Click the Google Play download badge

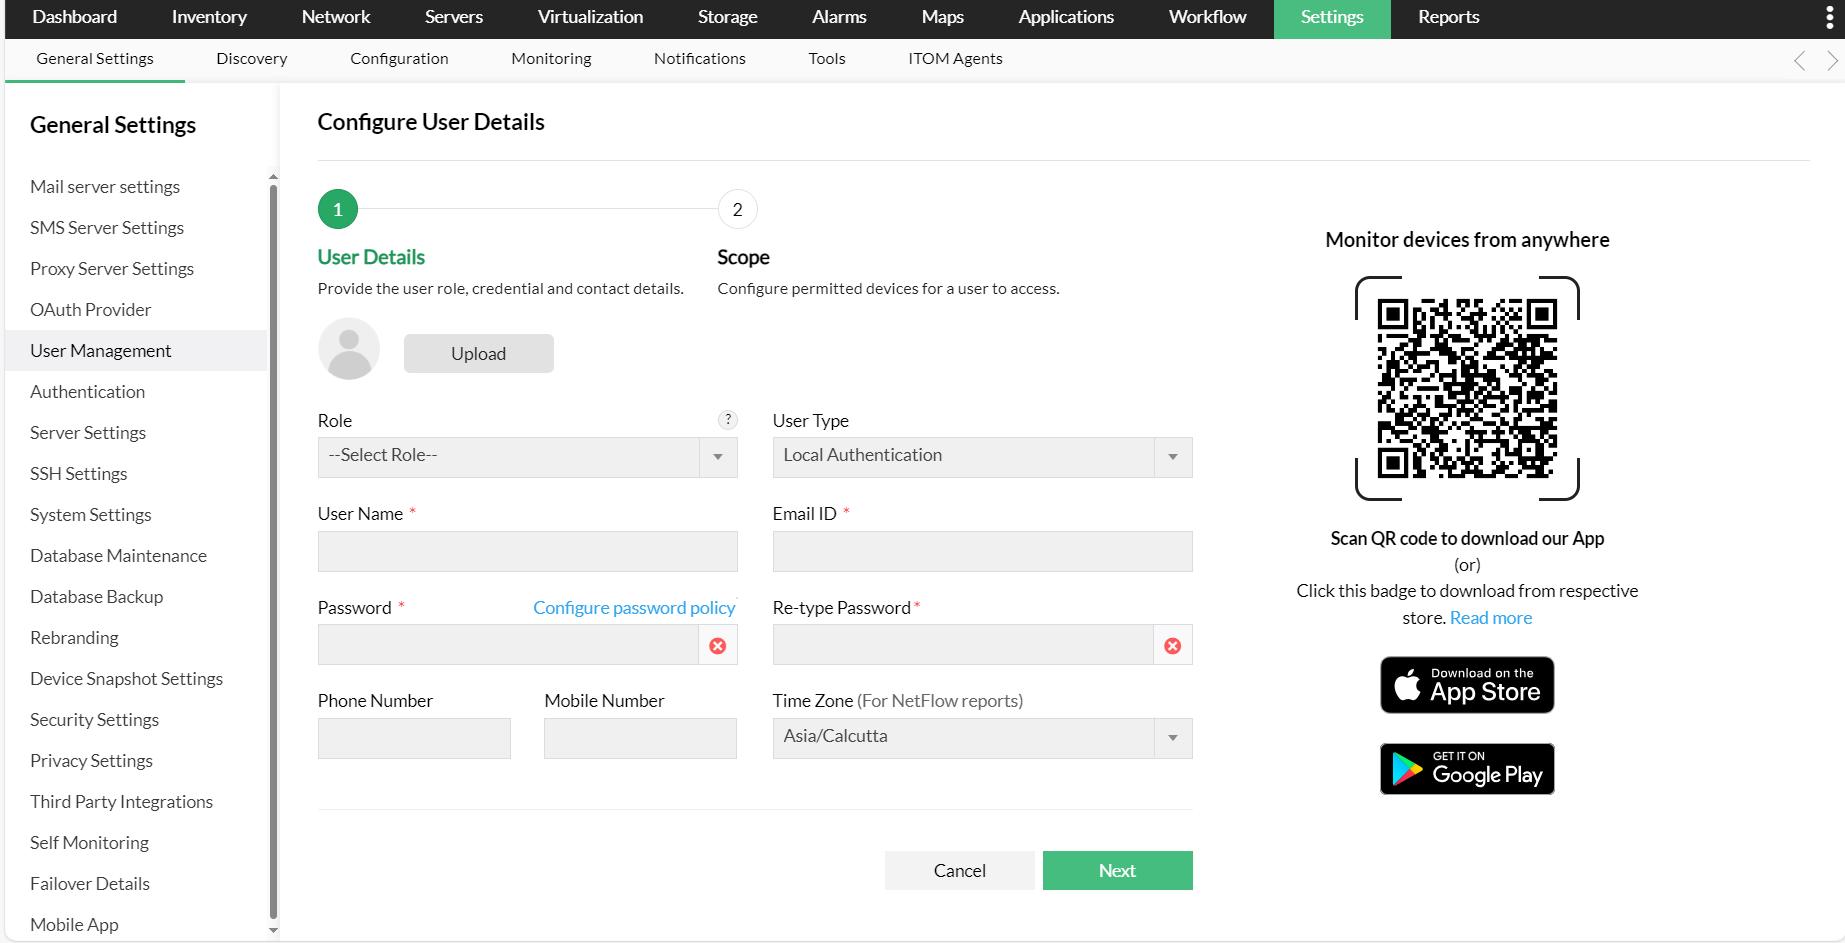click(1467, 769)
